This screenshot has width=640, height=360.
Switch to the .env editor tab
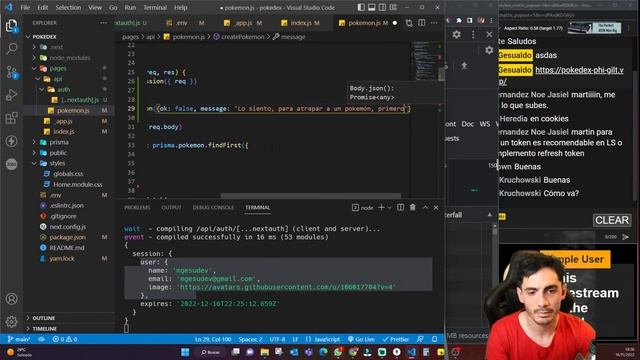tap(182, 23)
